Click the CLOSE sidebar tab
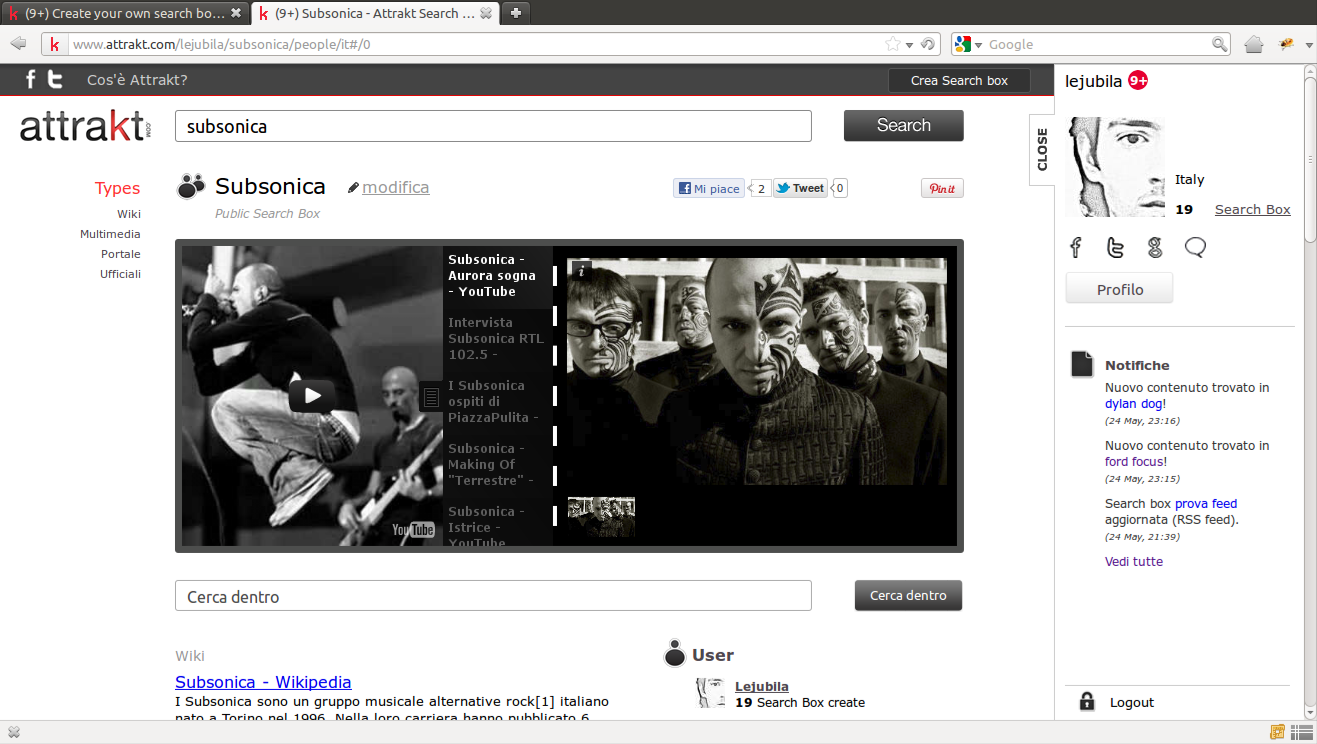 [1042, 149]
